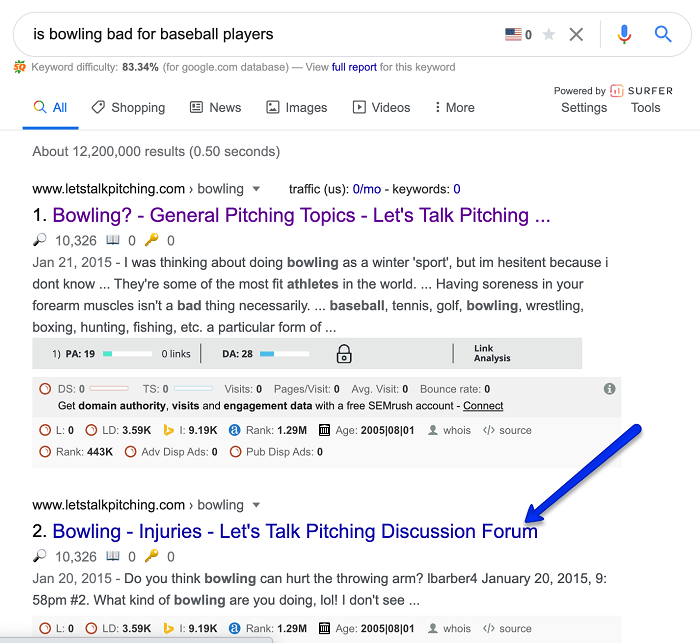Click Age 2005|08|01 icon in second result

[325, 629]
